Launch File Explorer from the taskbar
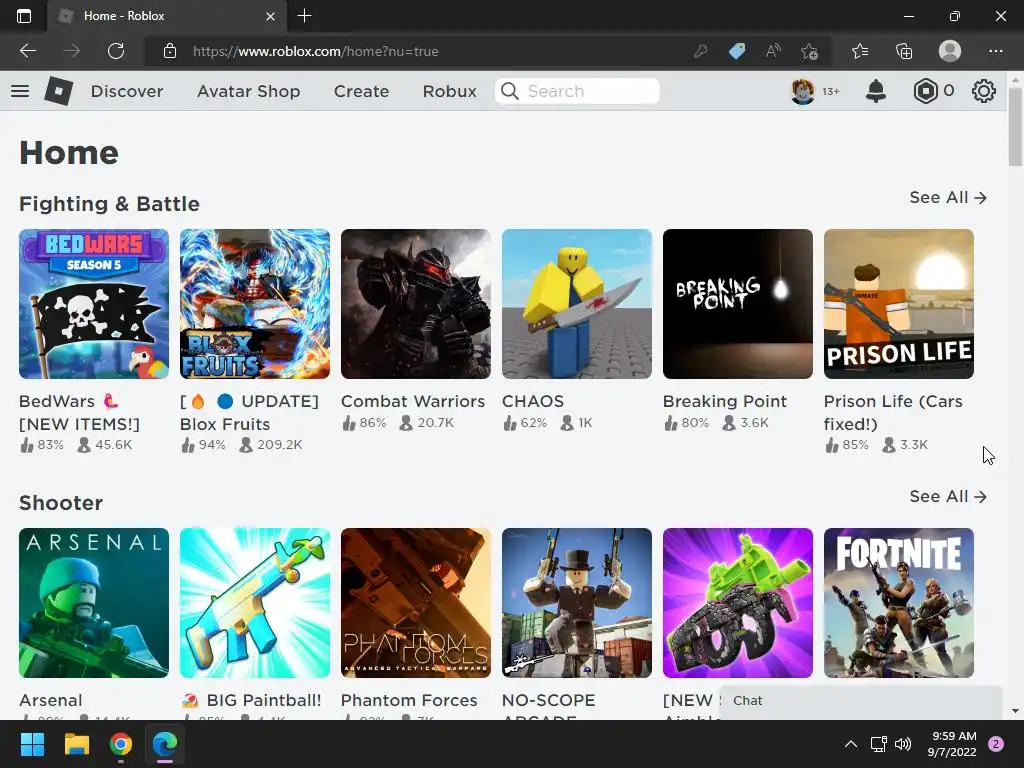The image size is (1024, 768). (76, 744)
